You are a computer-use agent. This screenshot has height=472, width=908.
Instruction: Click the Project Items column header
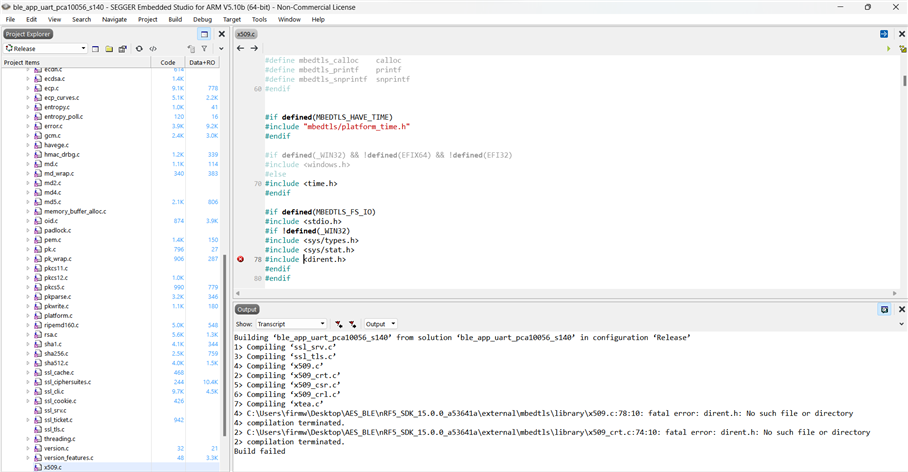(x=76, y=63)
